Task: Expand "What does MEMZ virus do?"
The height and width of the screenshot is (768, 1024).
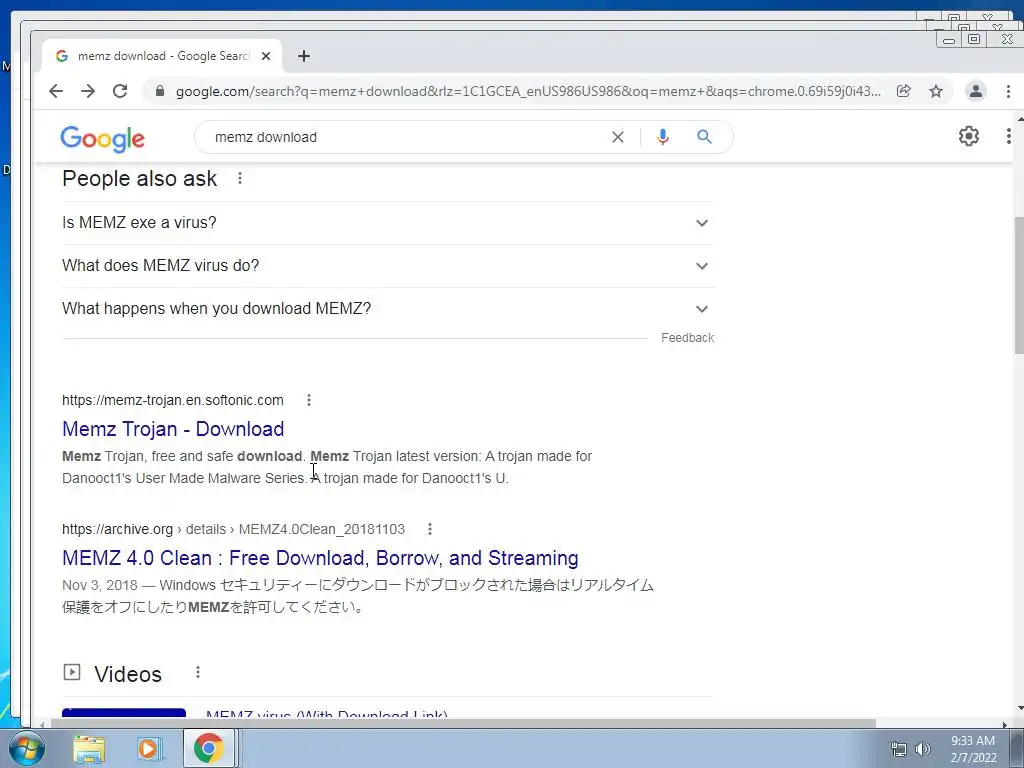Action: (388, 266)
